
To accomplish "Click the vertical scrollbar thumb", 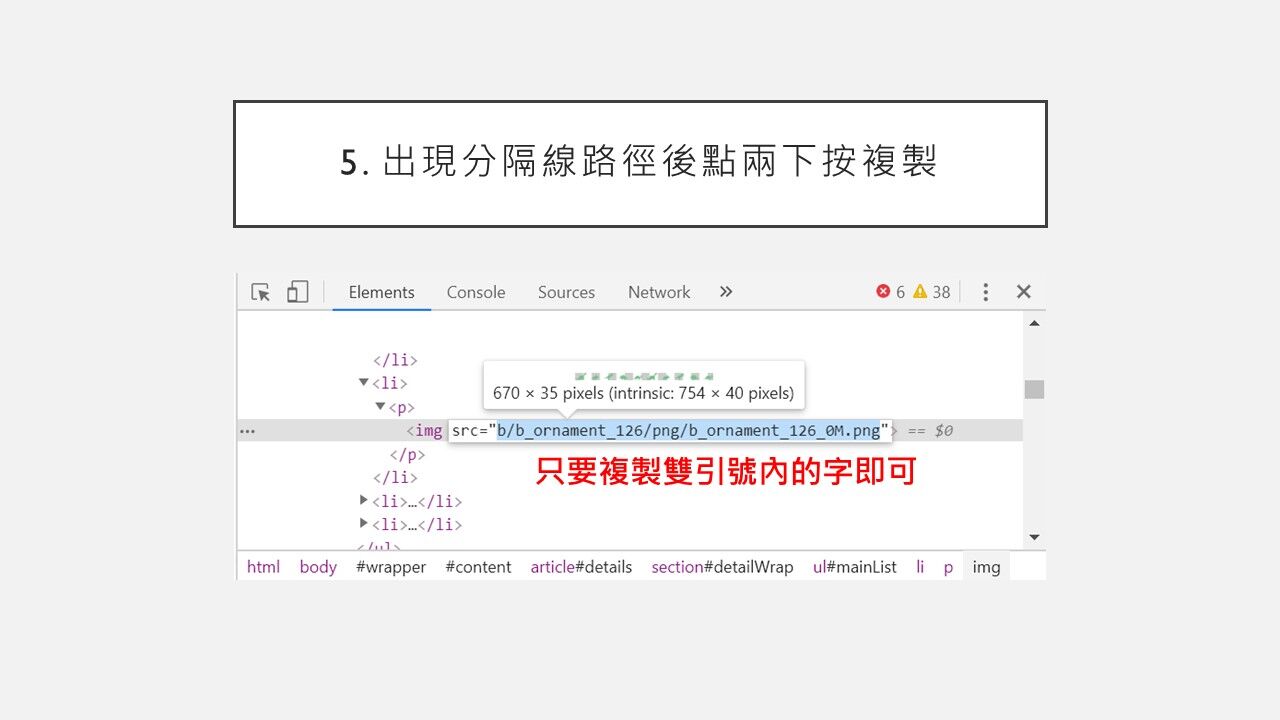I will (x=1034, y=389).
